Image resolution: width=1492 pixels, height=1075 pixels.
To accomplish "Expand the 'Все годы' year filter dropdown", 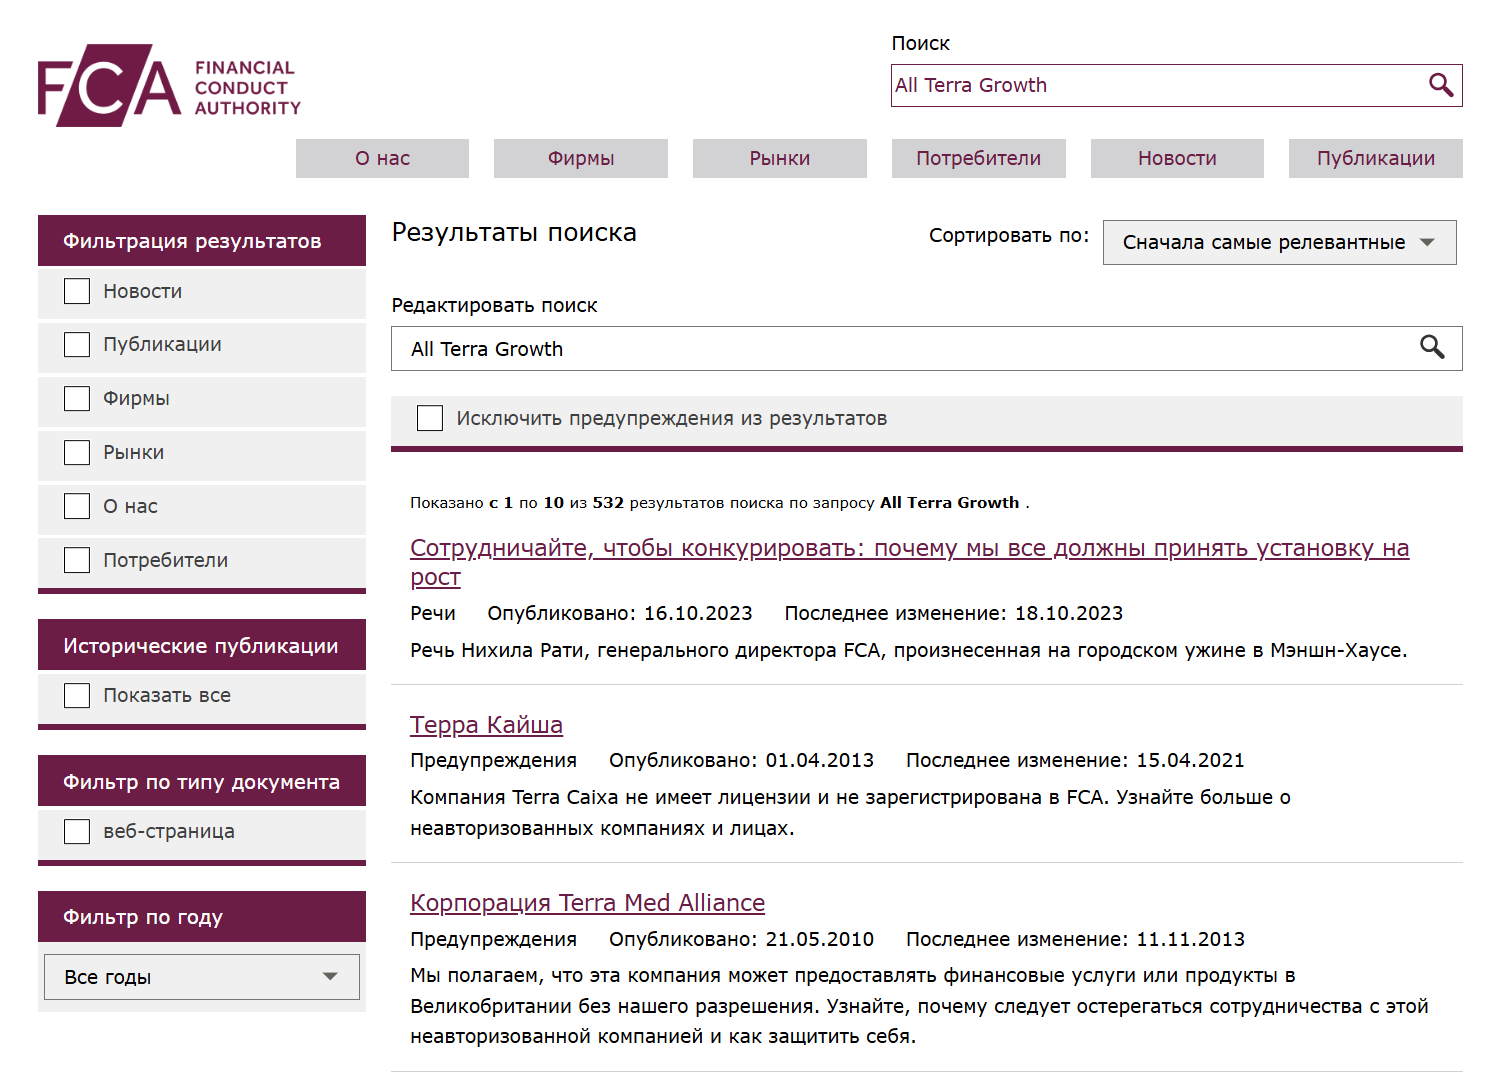I will tap(201, 976).
